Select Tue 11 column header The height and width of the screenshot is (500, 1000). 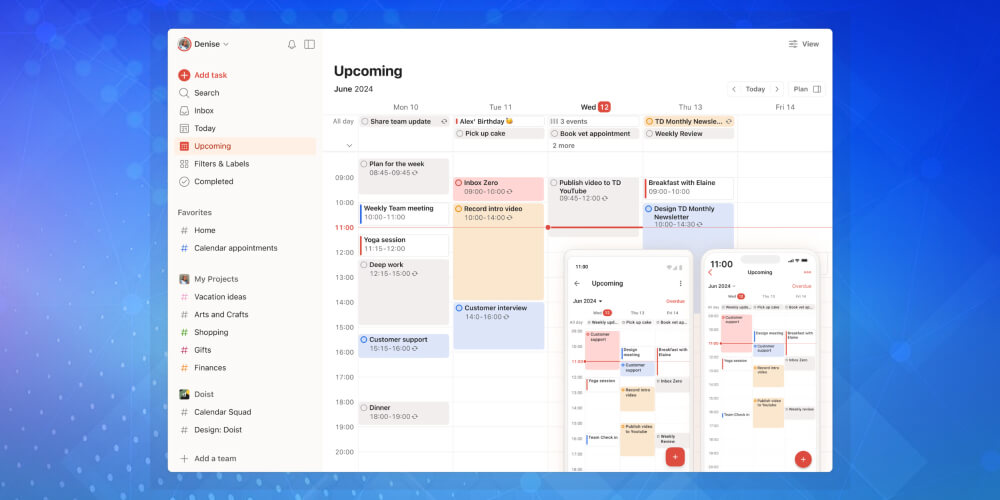coord(500,107)
